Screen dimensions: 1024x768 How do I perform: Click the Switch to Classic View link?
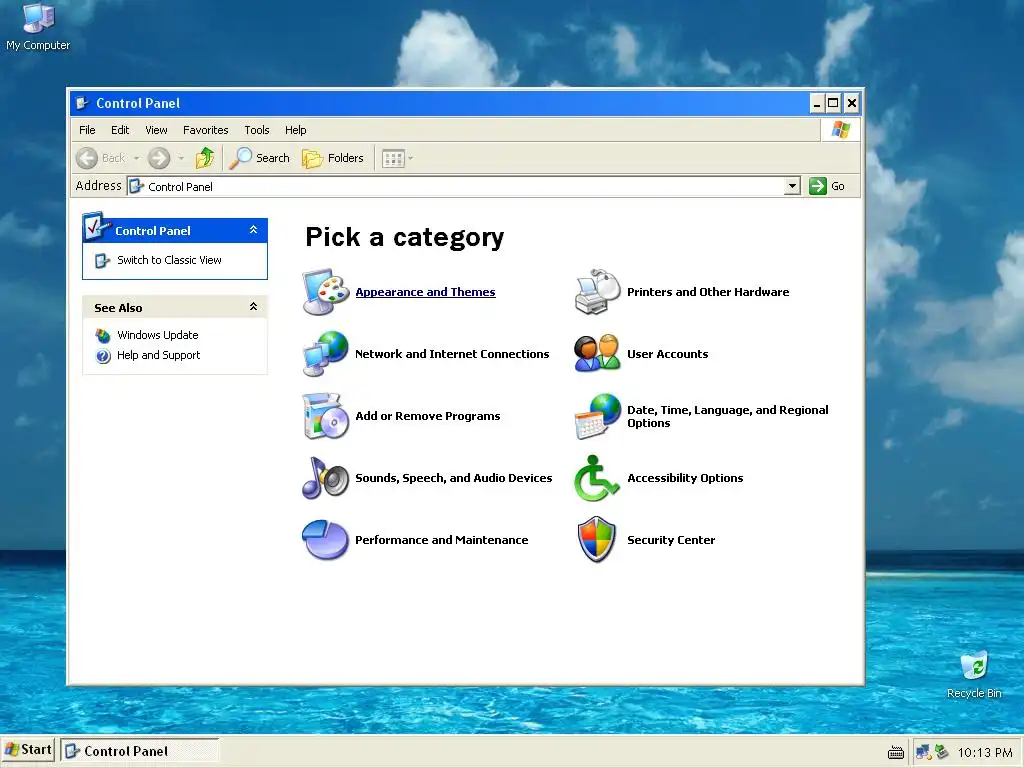click(x=169, y=260)
